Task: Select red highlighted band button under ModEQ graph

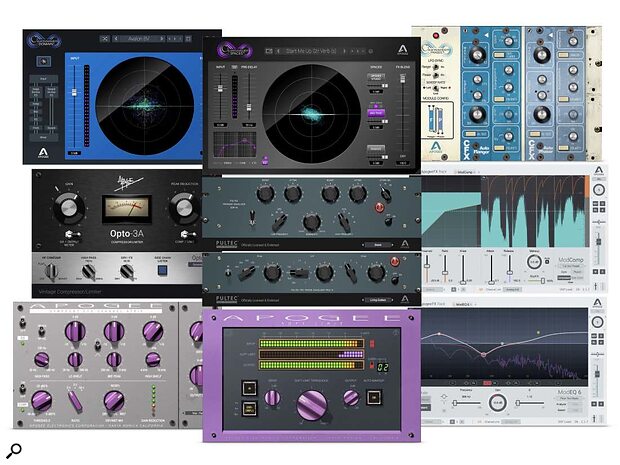Action: pyautogui.click(x=487, y=383)
